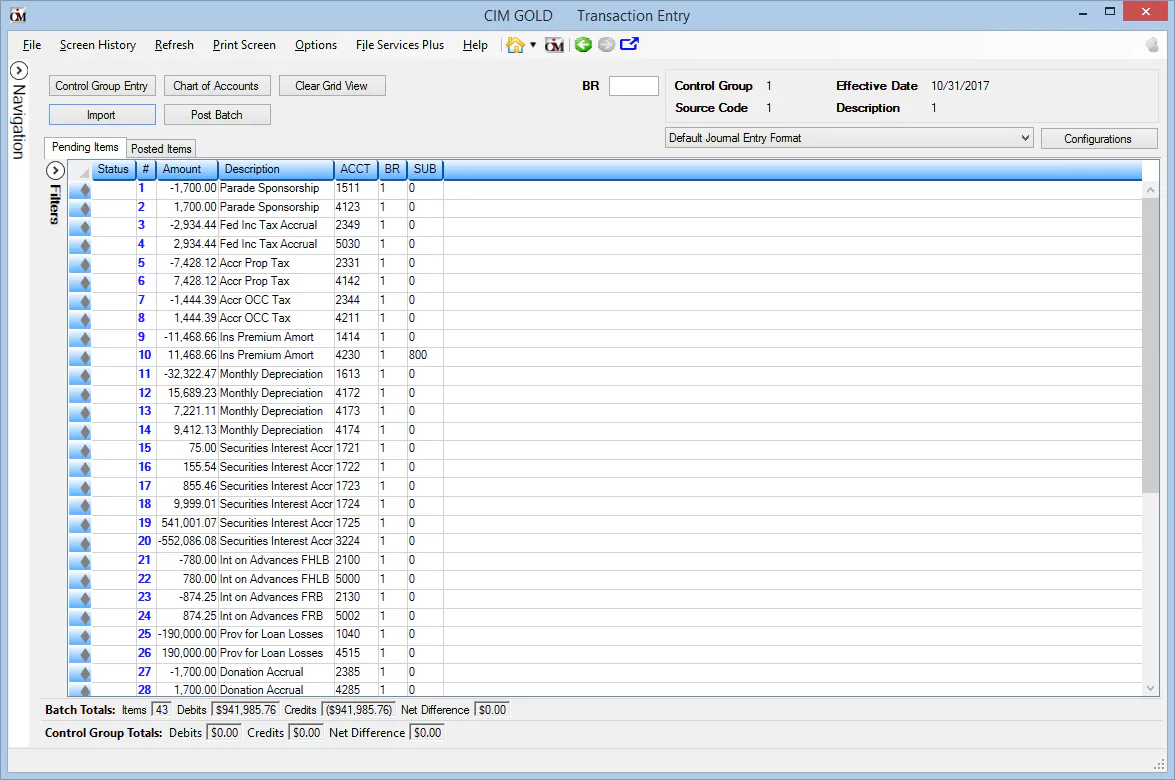
Task: Click the Import button
Action: click(102, 115)
